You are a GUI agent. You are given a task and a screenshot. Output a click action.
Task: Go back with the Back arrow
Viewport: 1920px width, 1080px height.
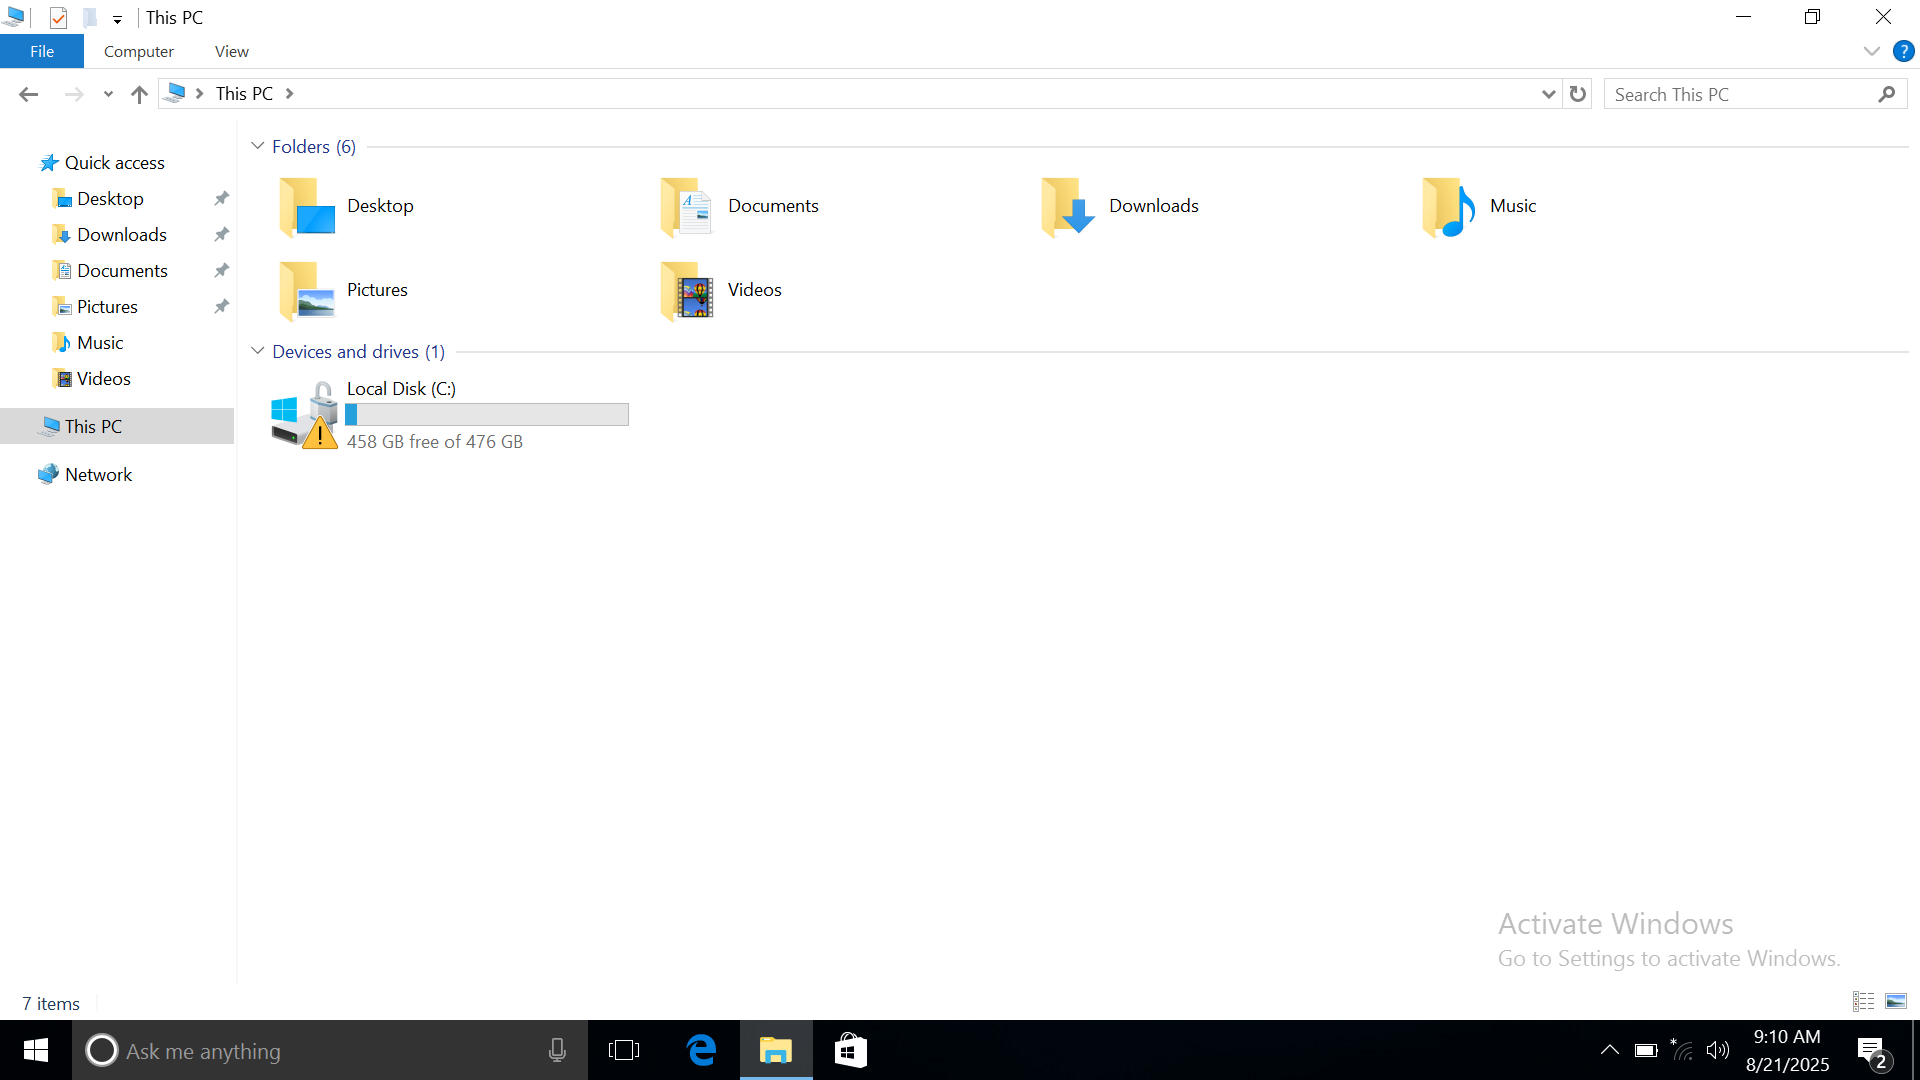pyautogui.click(x=28, y=94)
